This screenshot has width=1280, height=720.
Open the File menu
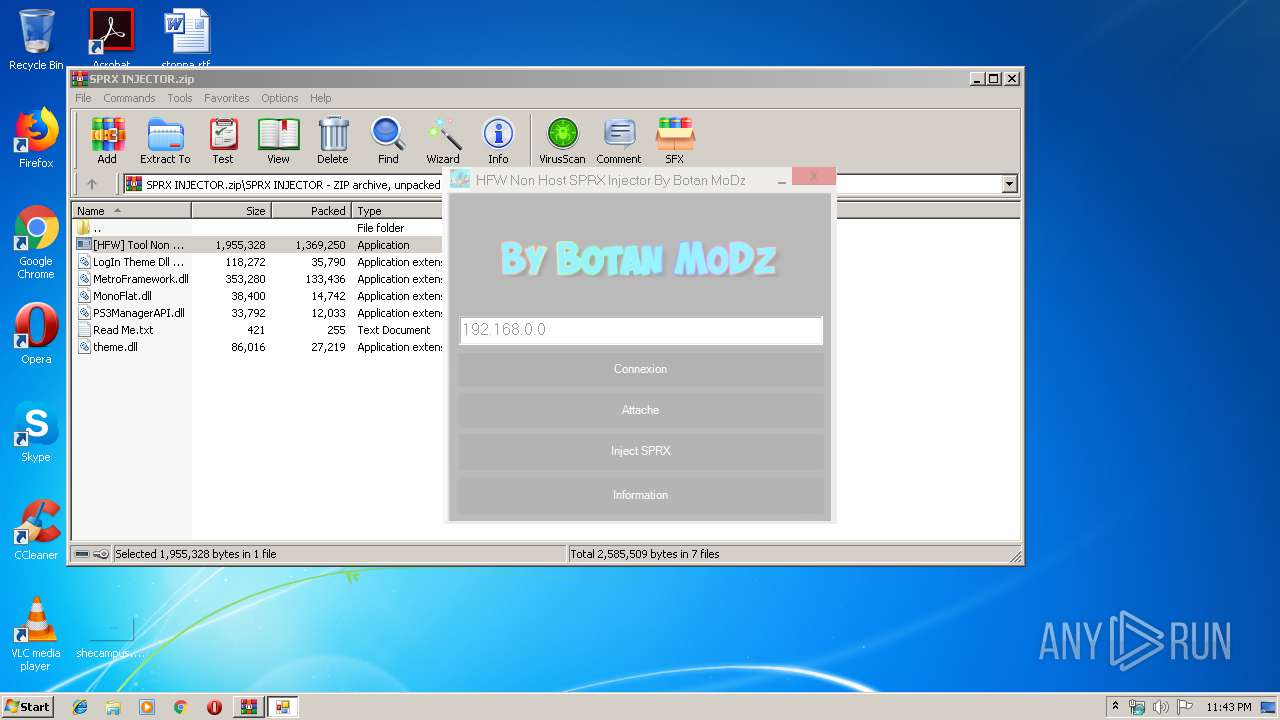83,98
